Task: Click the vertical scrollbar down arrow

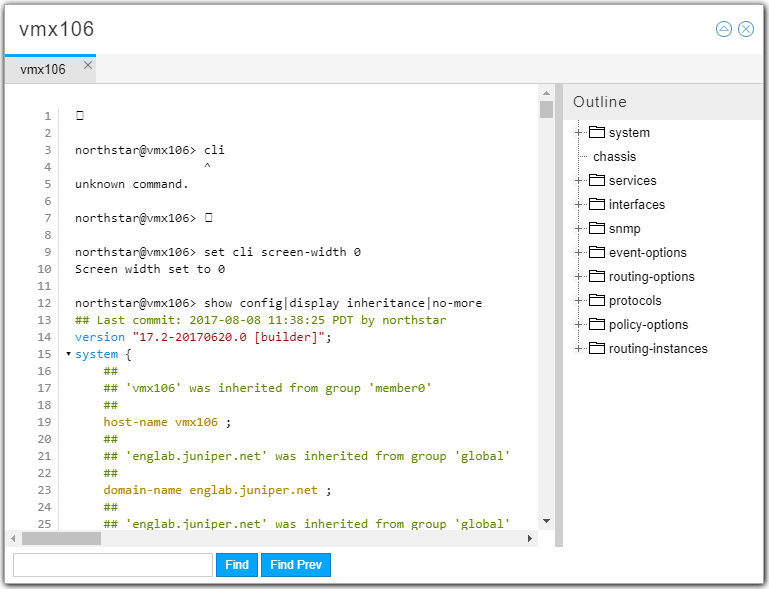Action: (546, 521)
